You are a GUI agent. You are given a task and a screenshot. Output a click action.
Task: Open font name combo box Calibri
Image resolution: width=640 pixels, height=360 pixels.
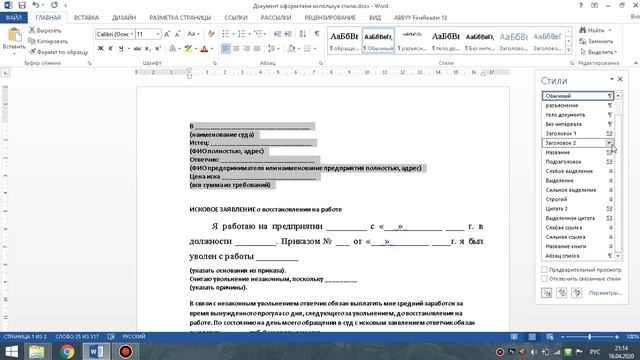tap(115, 34)
